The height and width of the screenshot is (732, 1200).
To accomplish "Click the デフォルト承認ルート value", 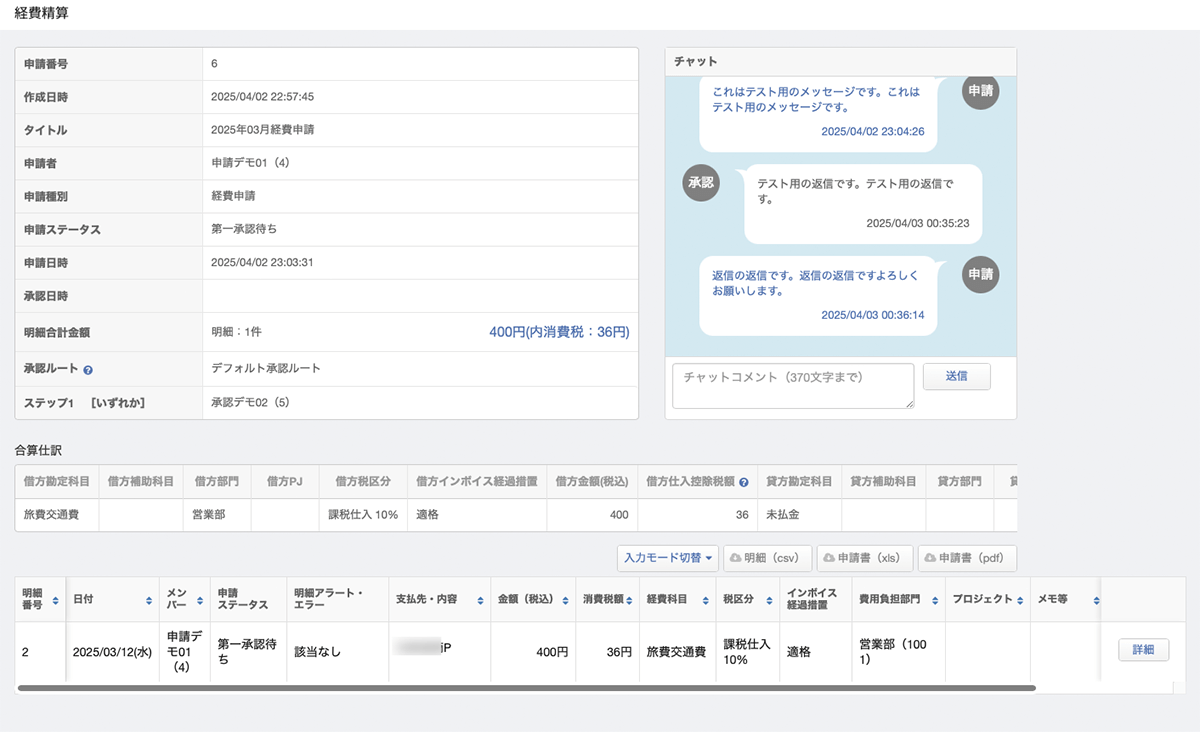I will [266, 368].
